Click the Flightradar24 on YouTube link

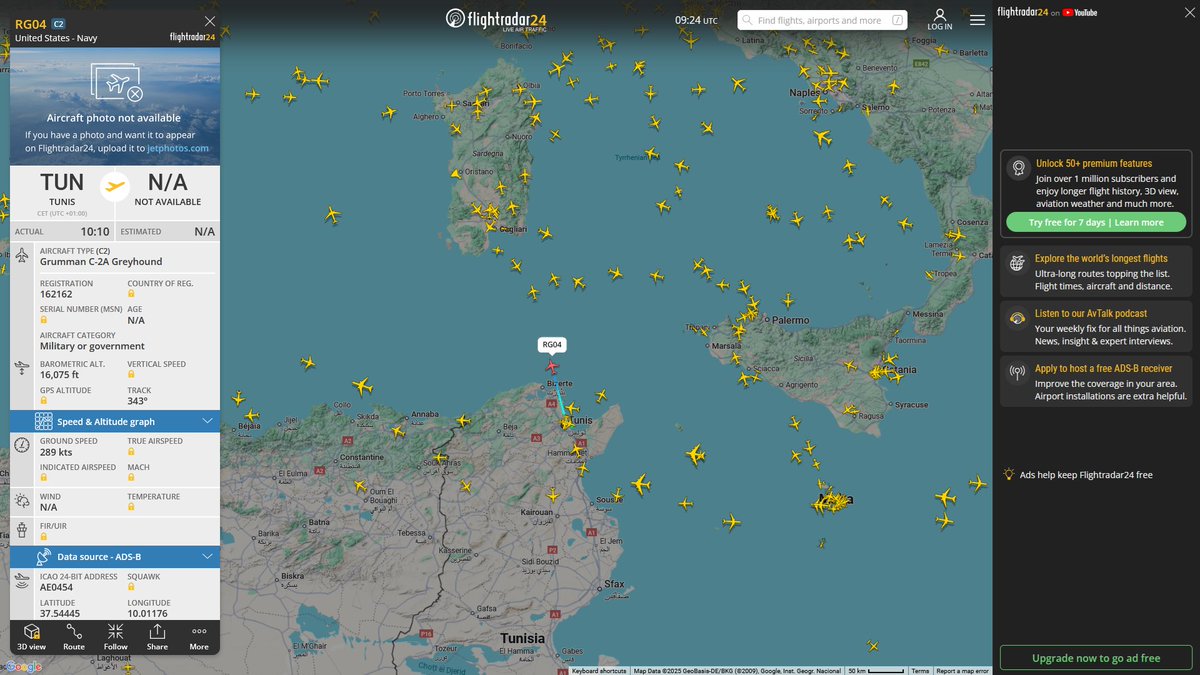tap(1047, 12)
